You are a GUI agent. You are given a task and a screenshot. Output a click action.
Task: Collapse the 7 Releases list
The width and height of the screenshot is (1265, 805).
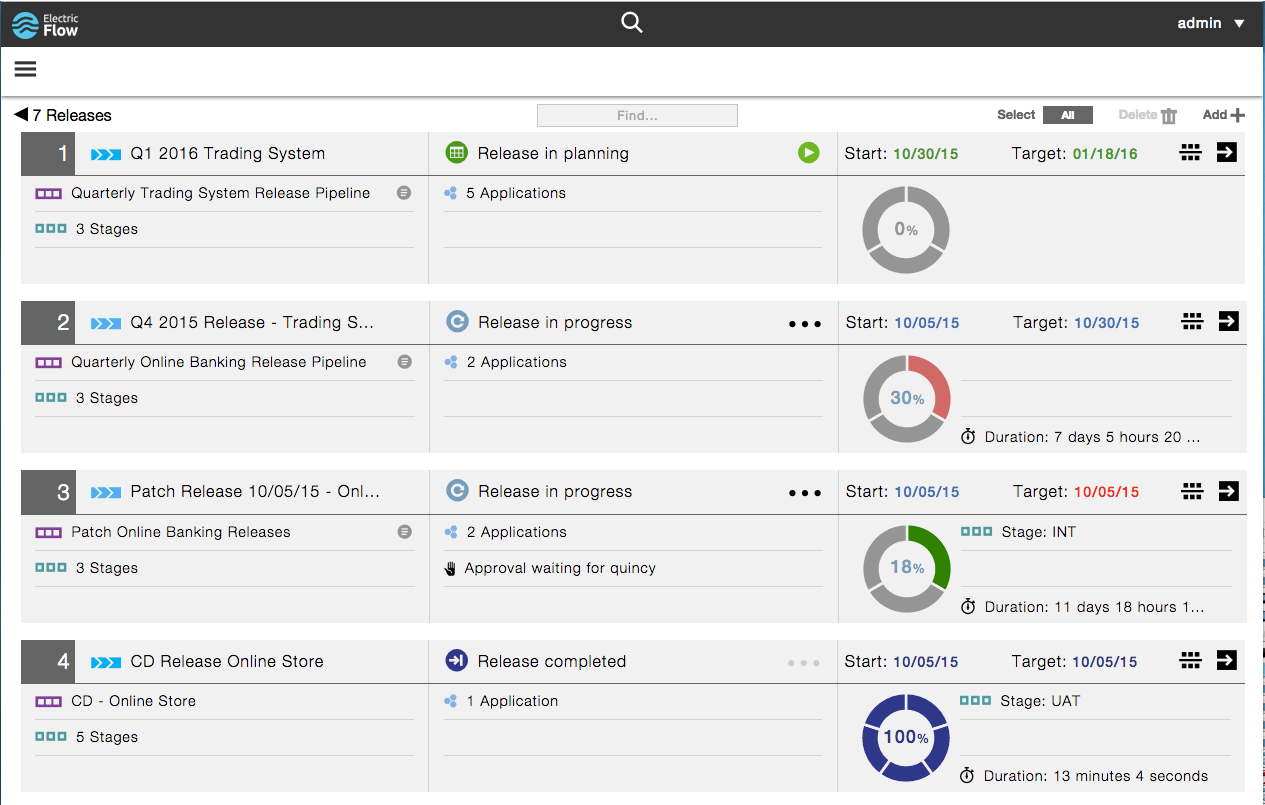[x=21, y=115]
